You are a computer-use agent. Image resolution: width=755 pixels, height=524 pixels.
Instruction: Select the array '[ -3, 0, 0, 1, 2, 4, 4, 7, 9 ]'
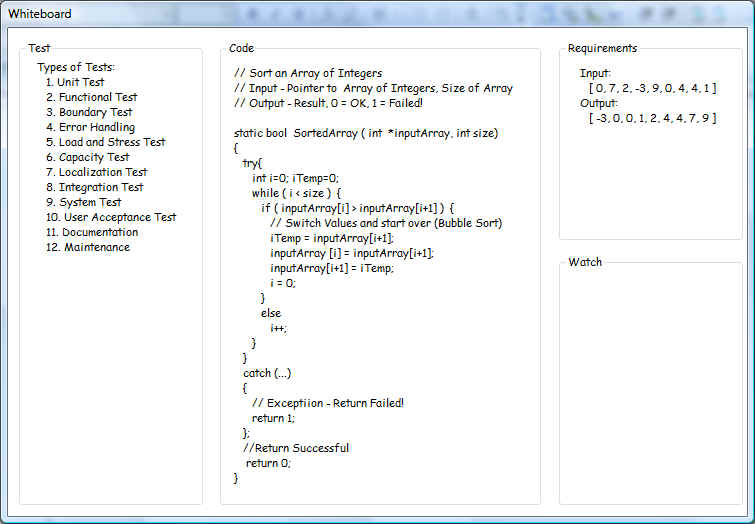click(x=652, y=118)
